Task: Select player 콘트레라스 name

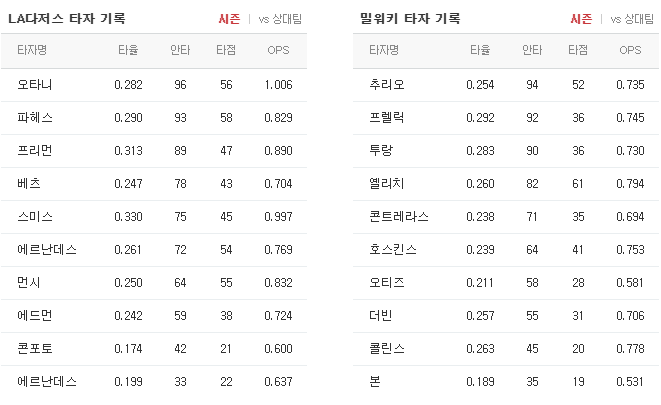Action: (x=399, y=217)
